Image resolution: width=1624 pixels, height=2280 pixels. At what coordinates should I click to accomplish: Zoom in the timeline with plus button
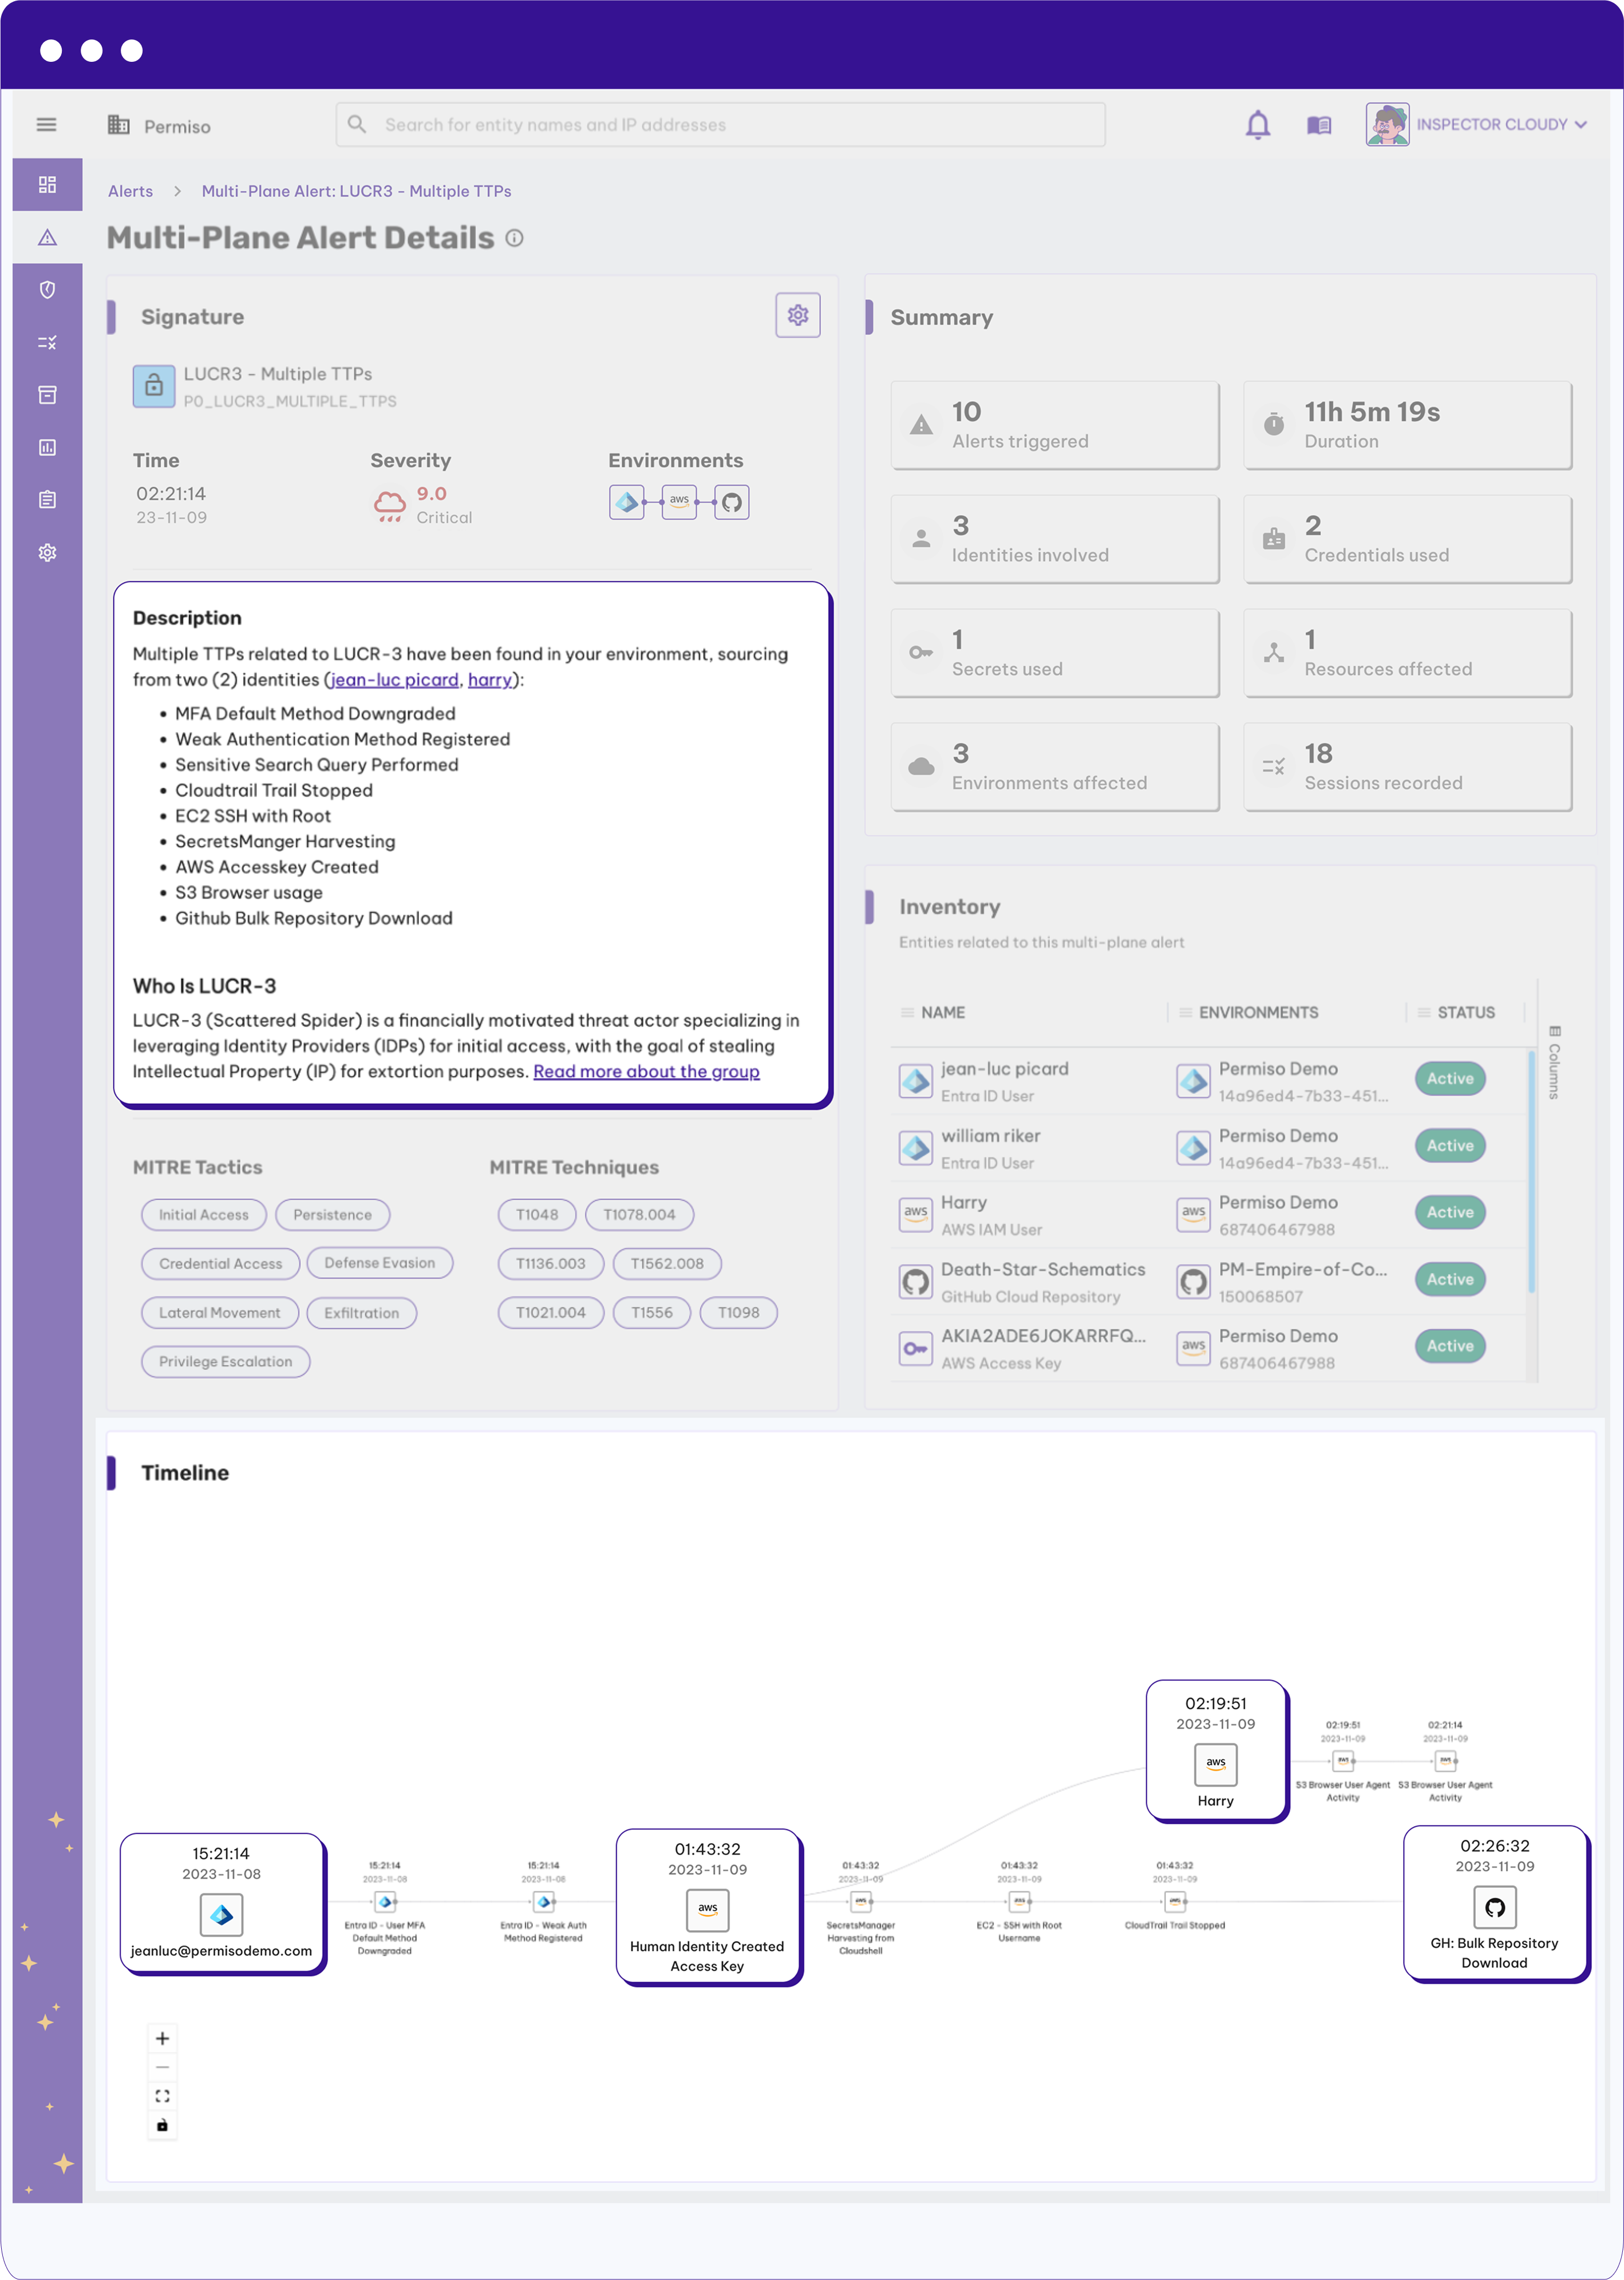tap(162, 2038)
